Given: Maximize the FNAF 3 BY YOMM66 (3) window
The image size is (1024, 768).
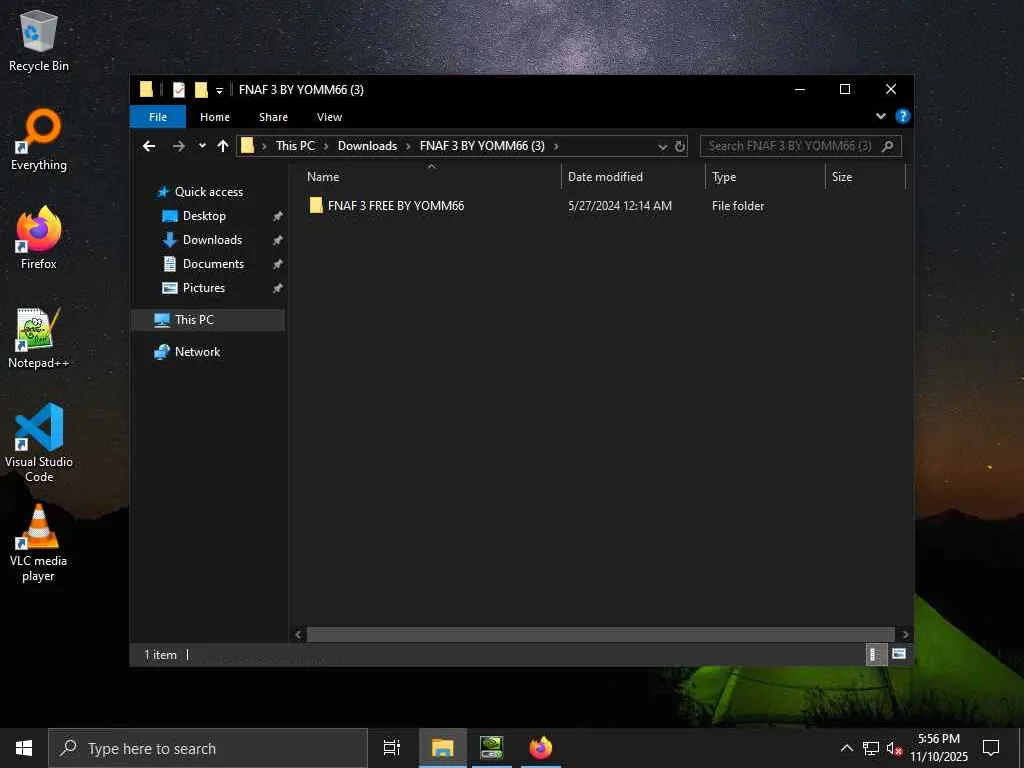Looking at the screenshot, I should pyautogui.click(x=844, y=89).
